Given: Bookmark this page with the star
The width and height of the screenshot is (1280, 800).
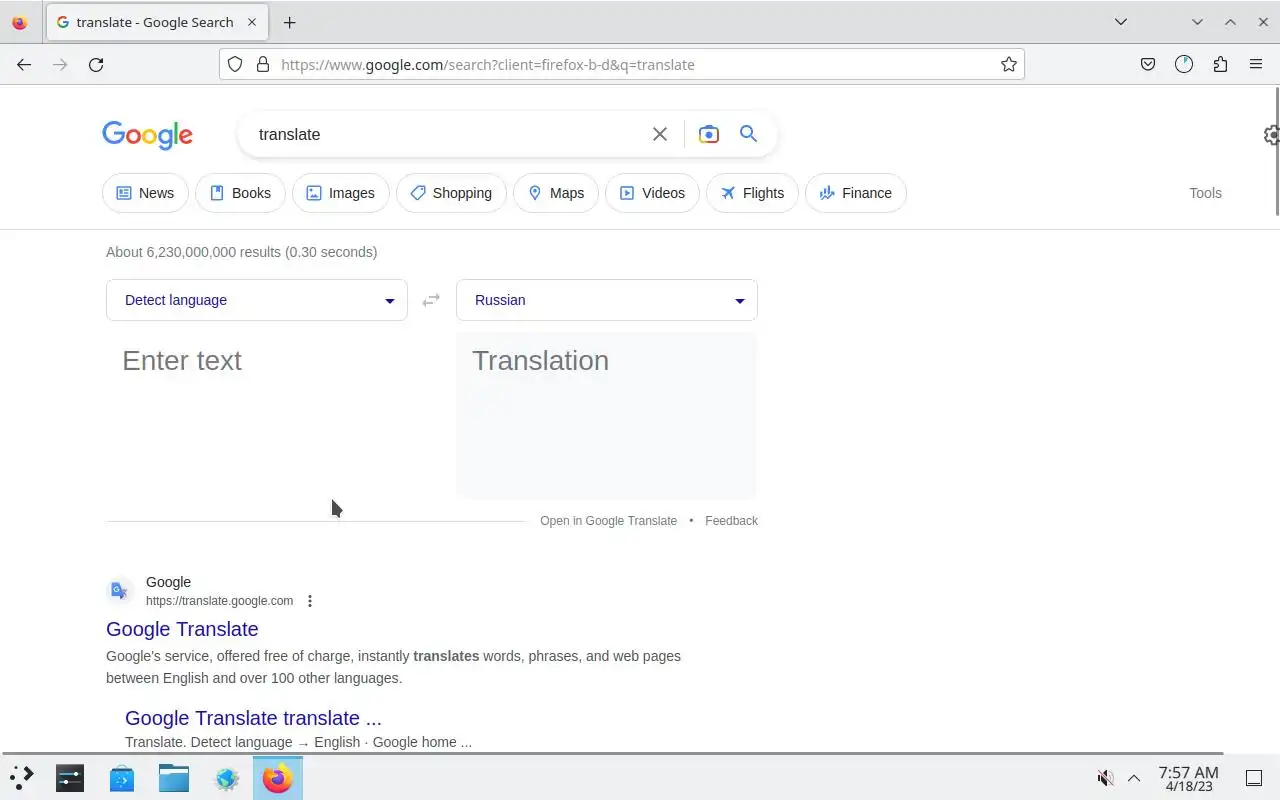Looking at the screenshot, I should [x=1009, y=64].
